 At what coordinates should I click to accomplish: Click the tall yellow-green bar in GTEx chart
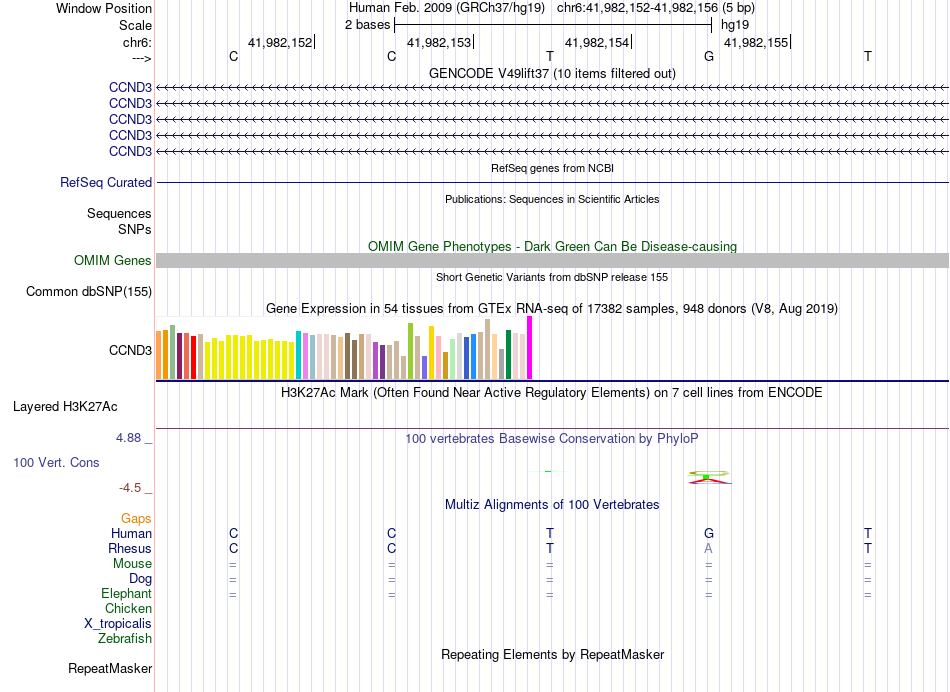[x=411, y=351]
